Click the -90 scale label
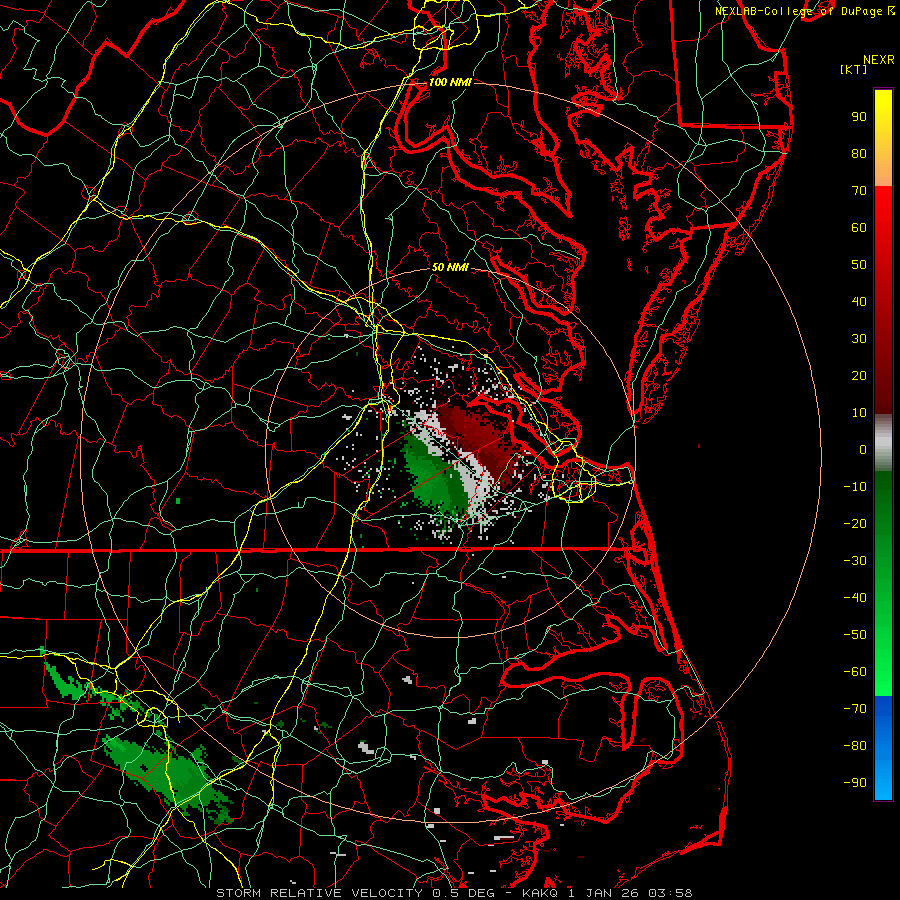Viewport: 900px width, 900px height. point(855,783)
